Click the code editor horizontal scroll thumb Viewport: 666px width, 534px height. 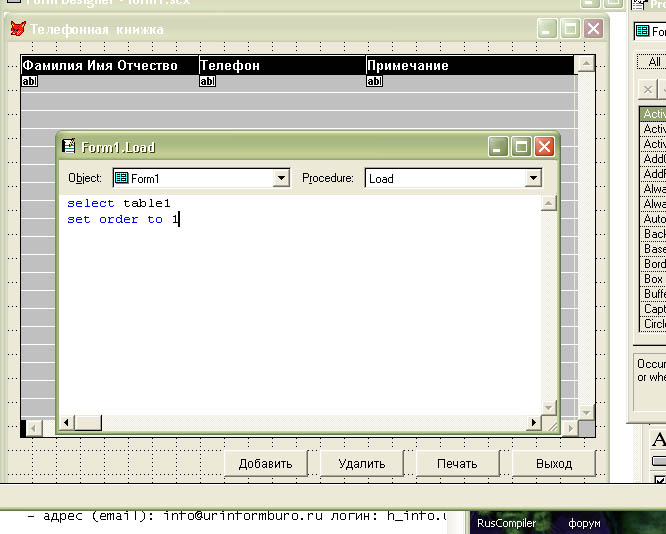click(88, 422)
